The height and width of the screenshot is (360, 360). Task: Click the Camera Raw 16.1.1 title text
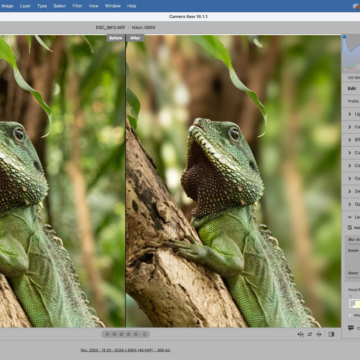point(188,17)
